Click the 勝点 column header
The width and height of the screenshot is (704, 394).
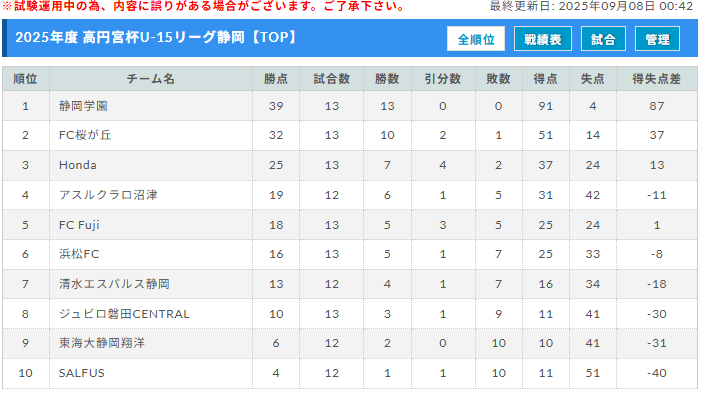click(276, 79)
